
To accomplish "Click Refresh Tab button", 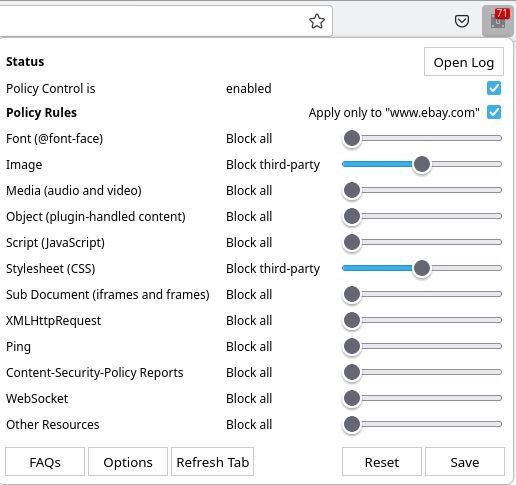I will tap(213, 462).
